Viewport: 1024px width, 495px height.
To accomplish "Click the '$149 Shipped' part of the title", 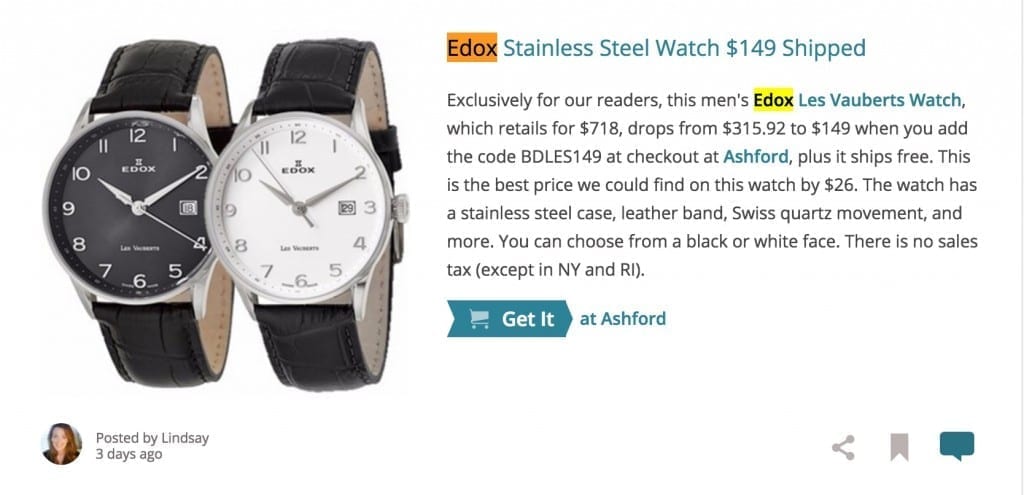I will click(795, 48).
